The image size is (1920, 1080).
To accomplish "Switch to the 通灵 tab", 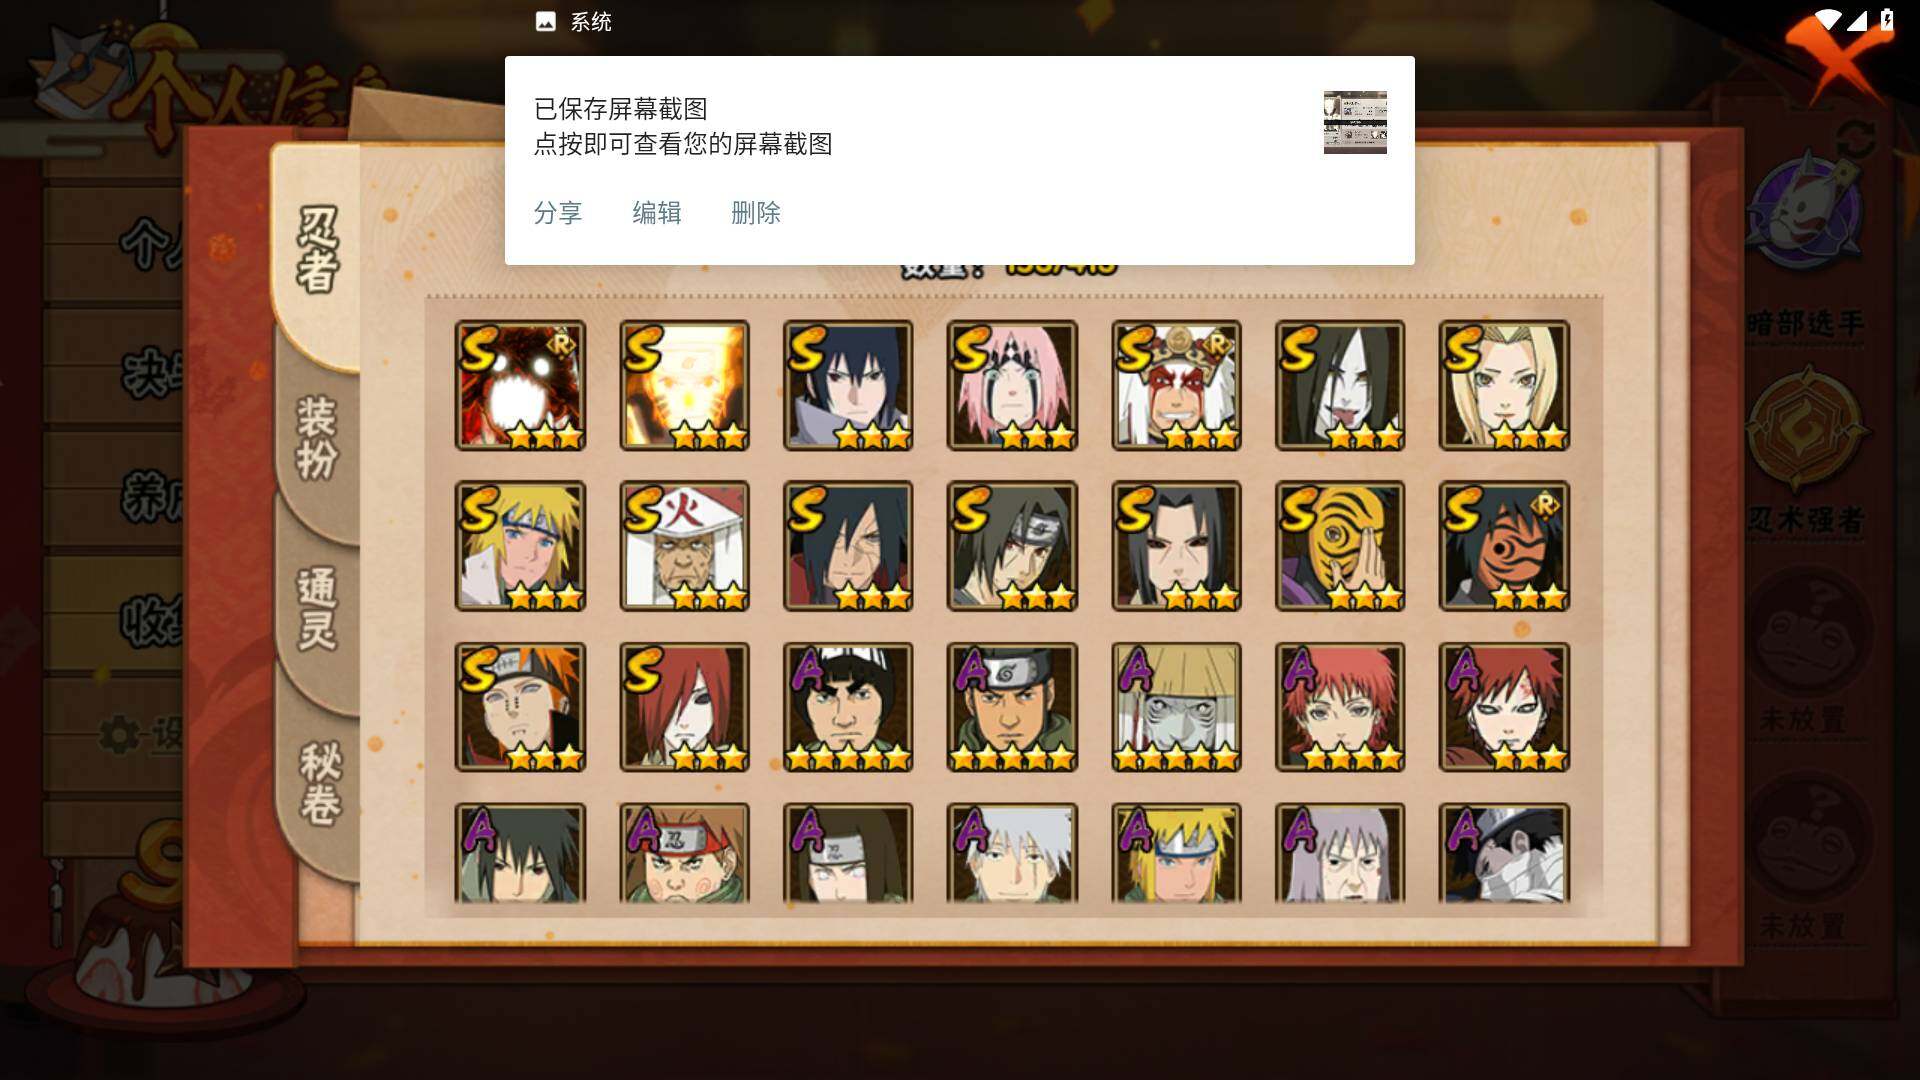I will point(318,608).
